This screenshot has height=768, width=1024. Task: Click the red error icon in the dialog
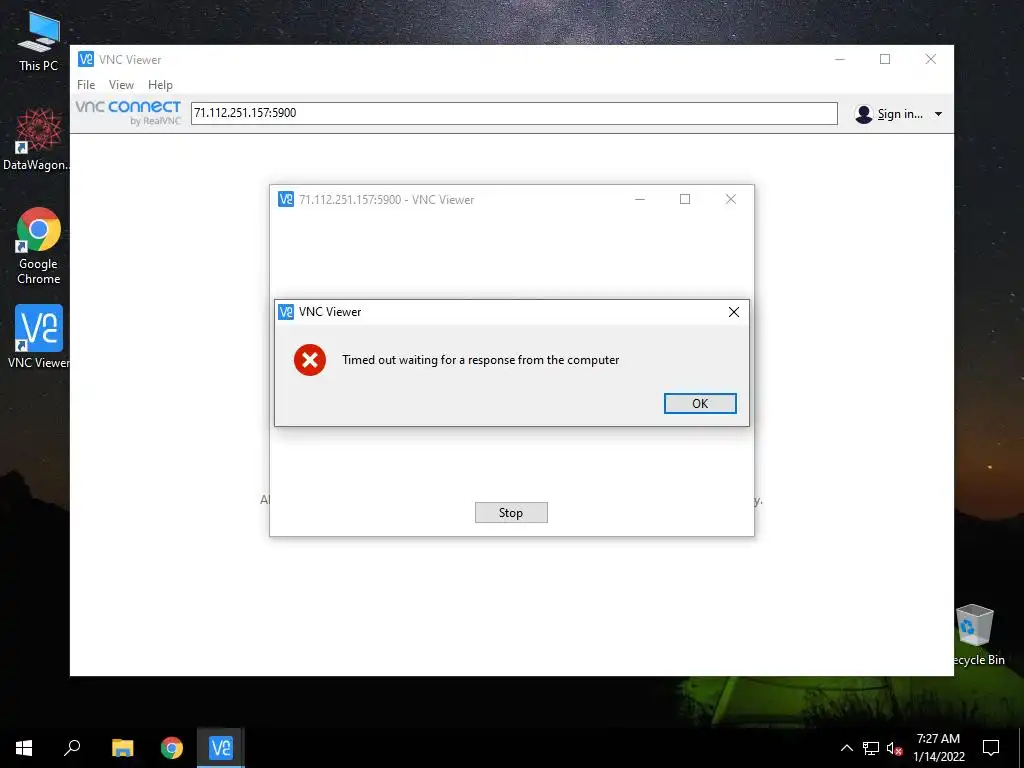pyautogui.click(x=310, y=360)
